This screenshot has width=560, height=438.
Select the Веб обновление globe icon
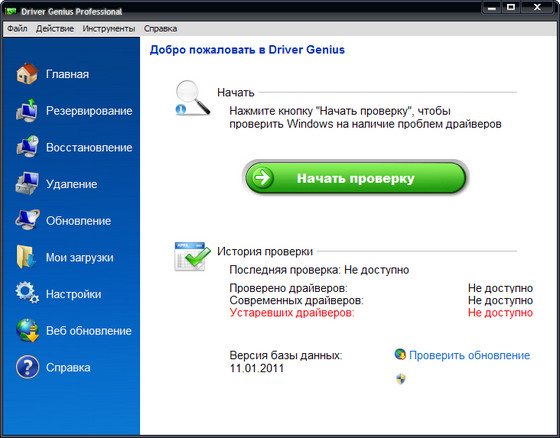click(28, 330)
